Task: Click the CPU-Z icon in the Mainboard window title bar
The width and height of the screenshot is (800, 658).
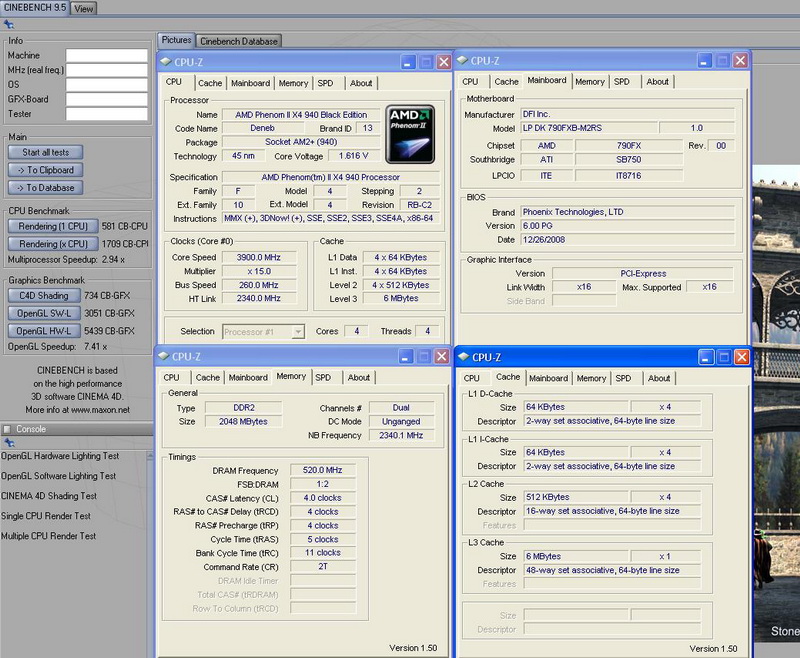Action: point(464,61)
